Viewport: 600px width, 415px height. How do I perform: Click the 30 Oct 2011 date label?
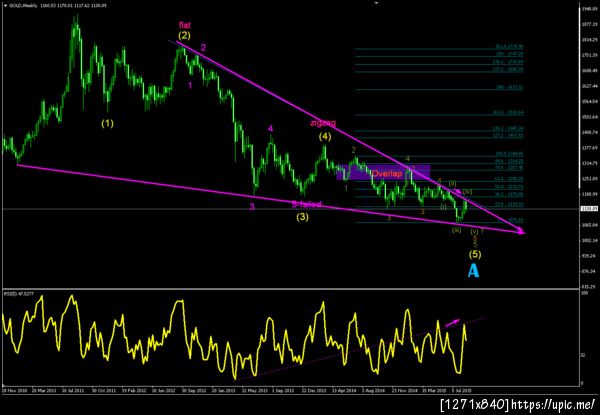[104, 391]
